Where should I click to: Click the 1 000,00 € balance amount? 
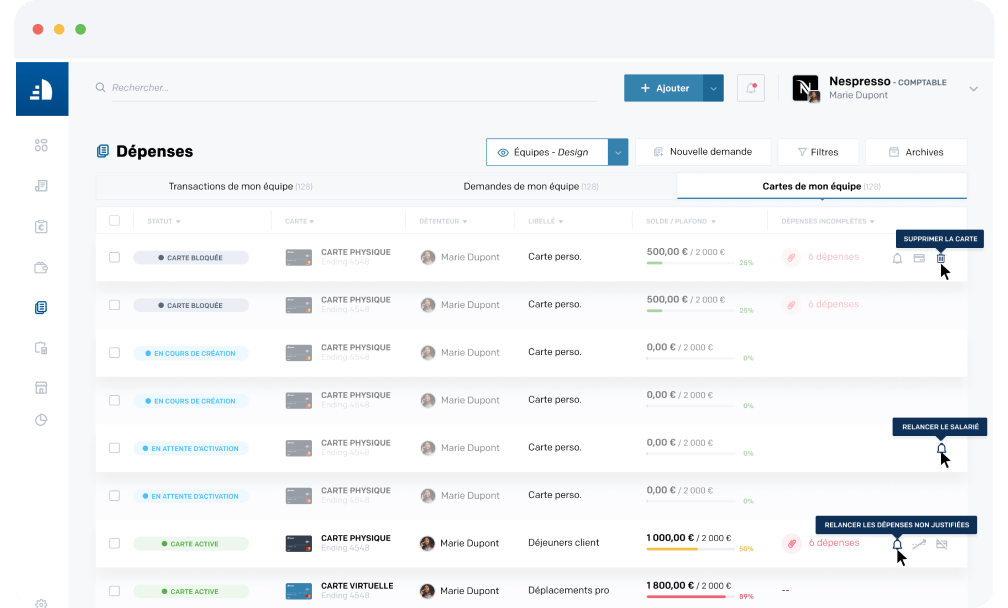click(670, 538)
